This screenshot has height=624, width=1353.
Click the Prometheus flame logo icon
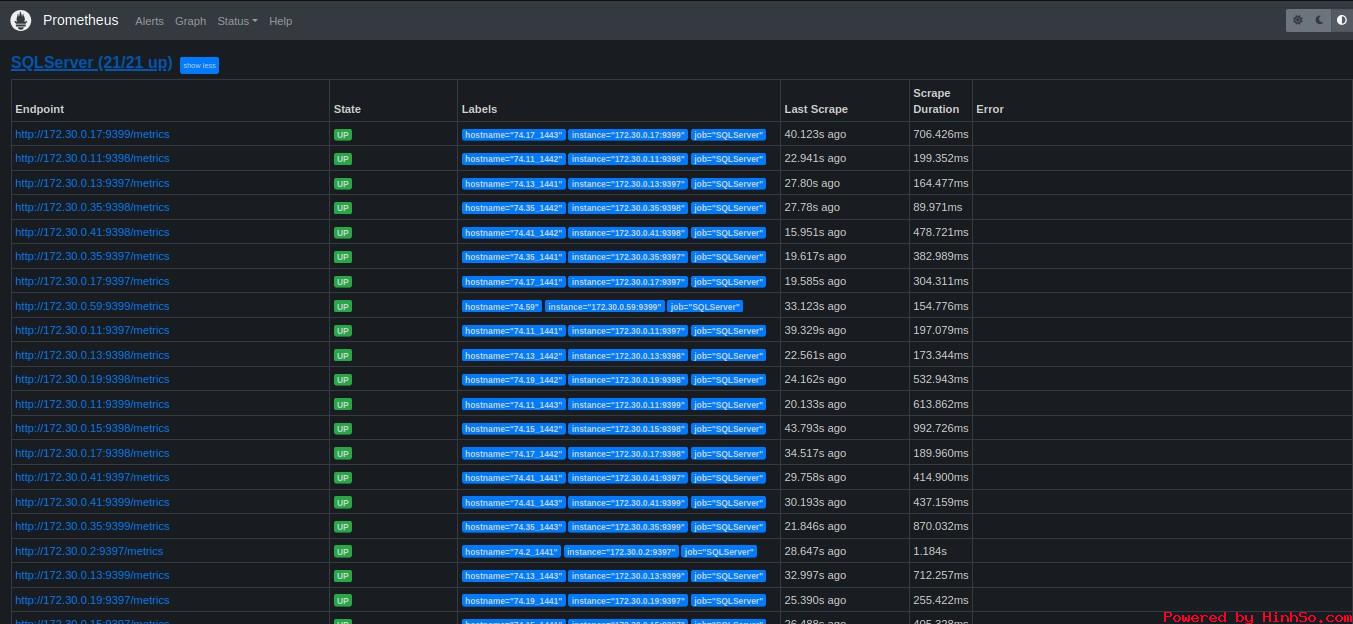21,20
